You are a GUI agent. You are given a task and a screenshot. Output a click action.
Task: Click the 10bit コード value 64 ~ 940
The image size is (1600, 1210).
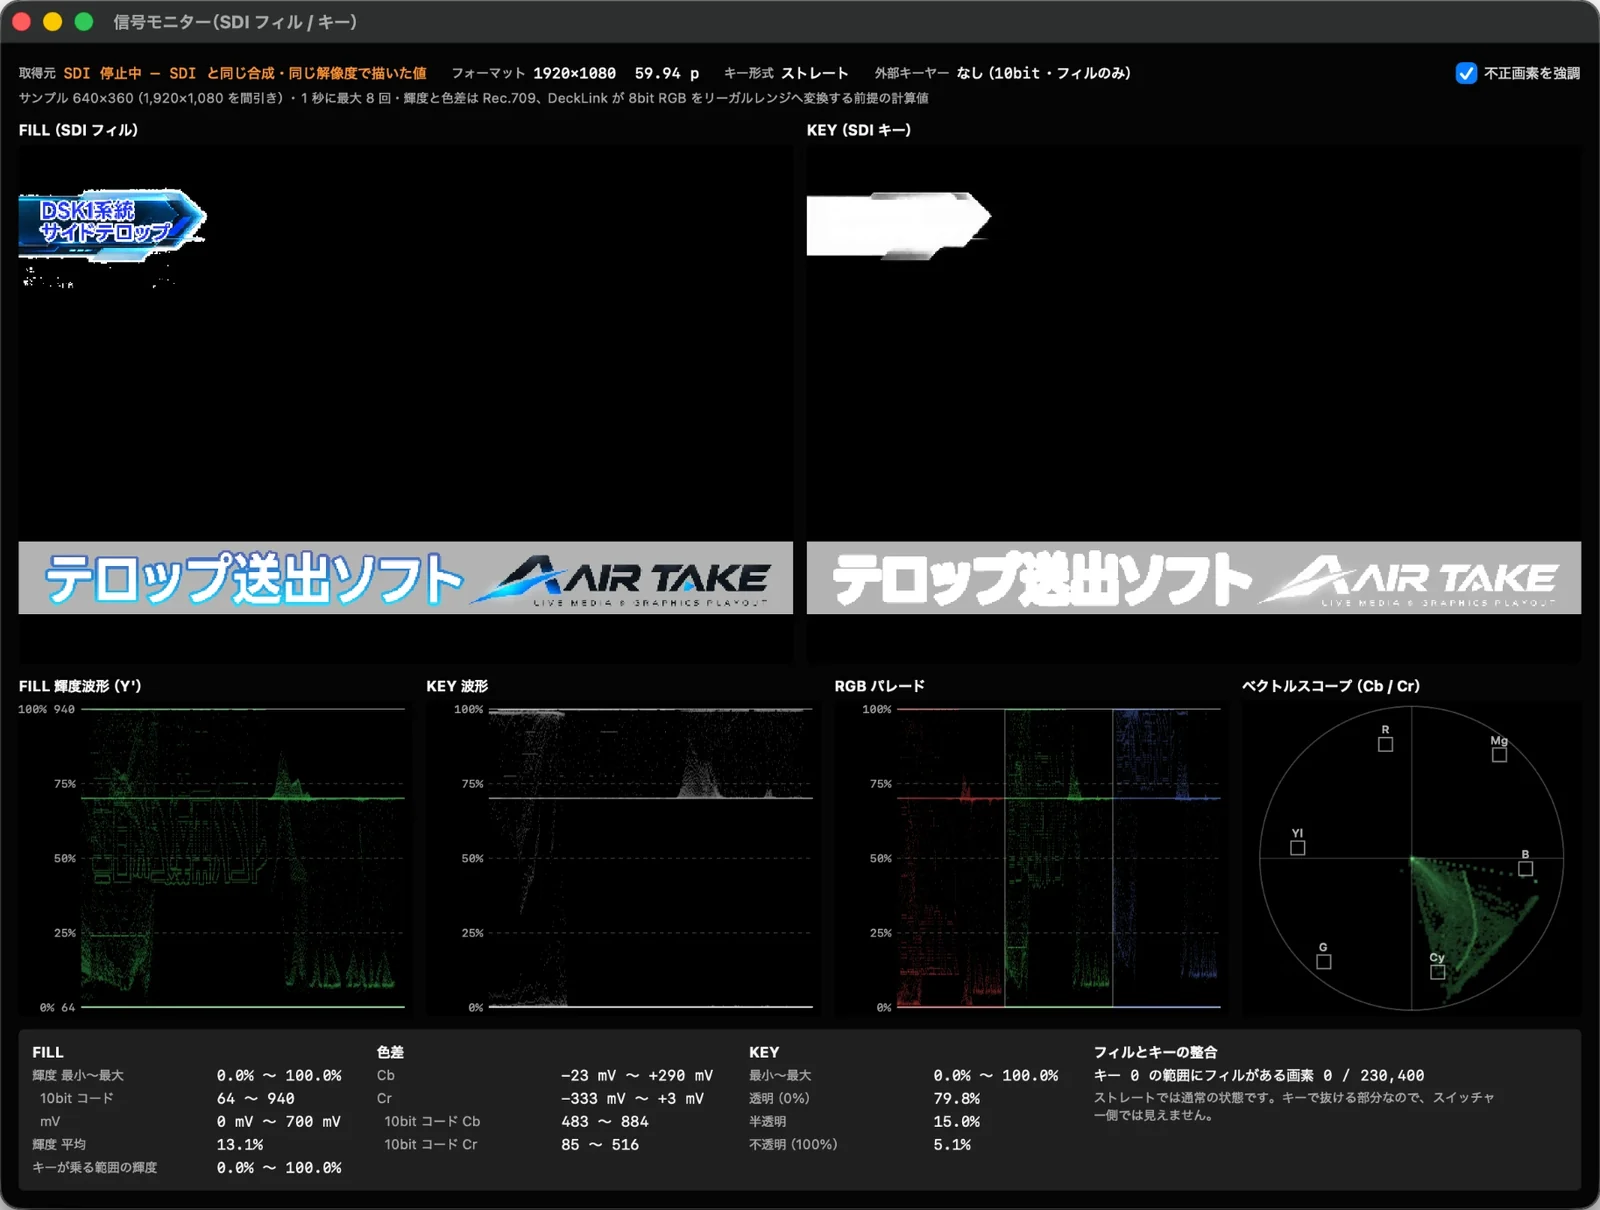(256, 1098)
